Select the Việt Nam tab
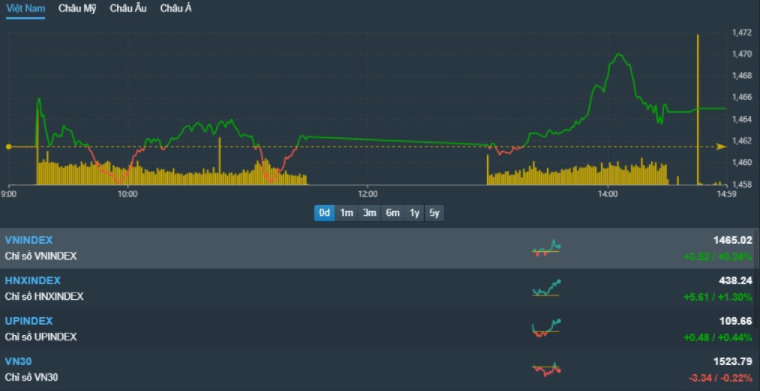This screenshot has width=760, height=391. [26, 8]
